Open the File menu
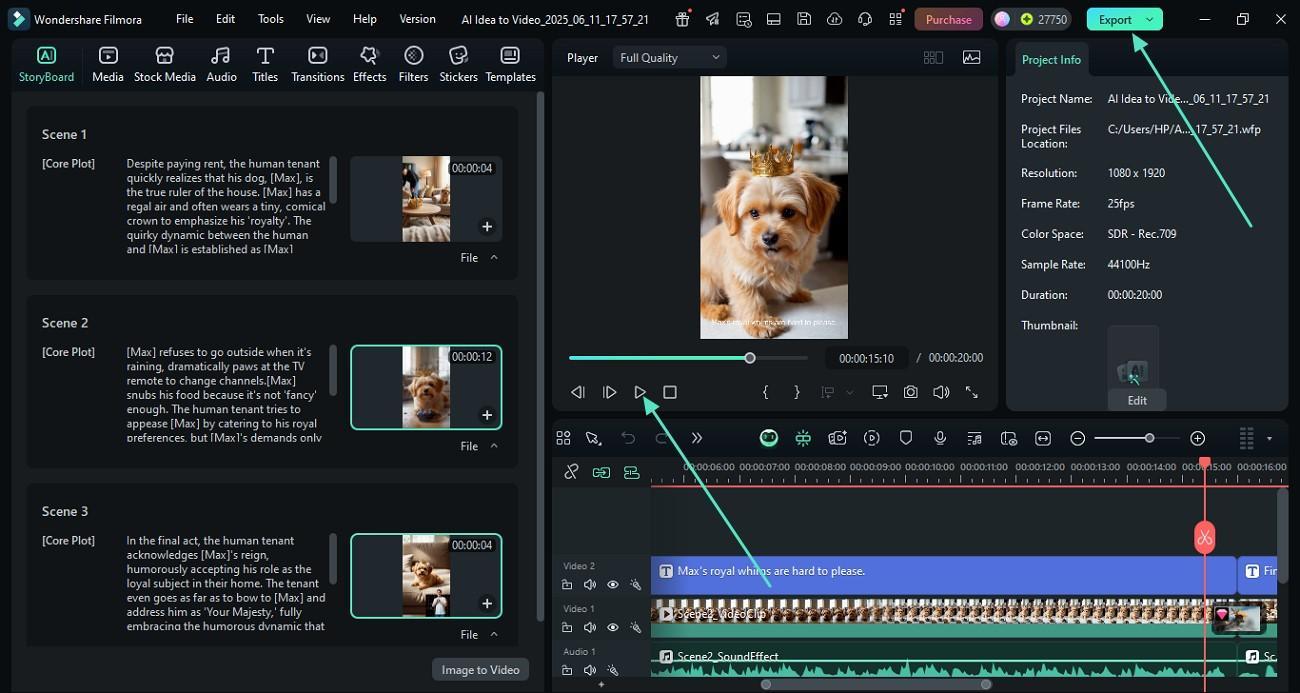1300x693 pixels. coord(185,19)
